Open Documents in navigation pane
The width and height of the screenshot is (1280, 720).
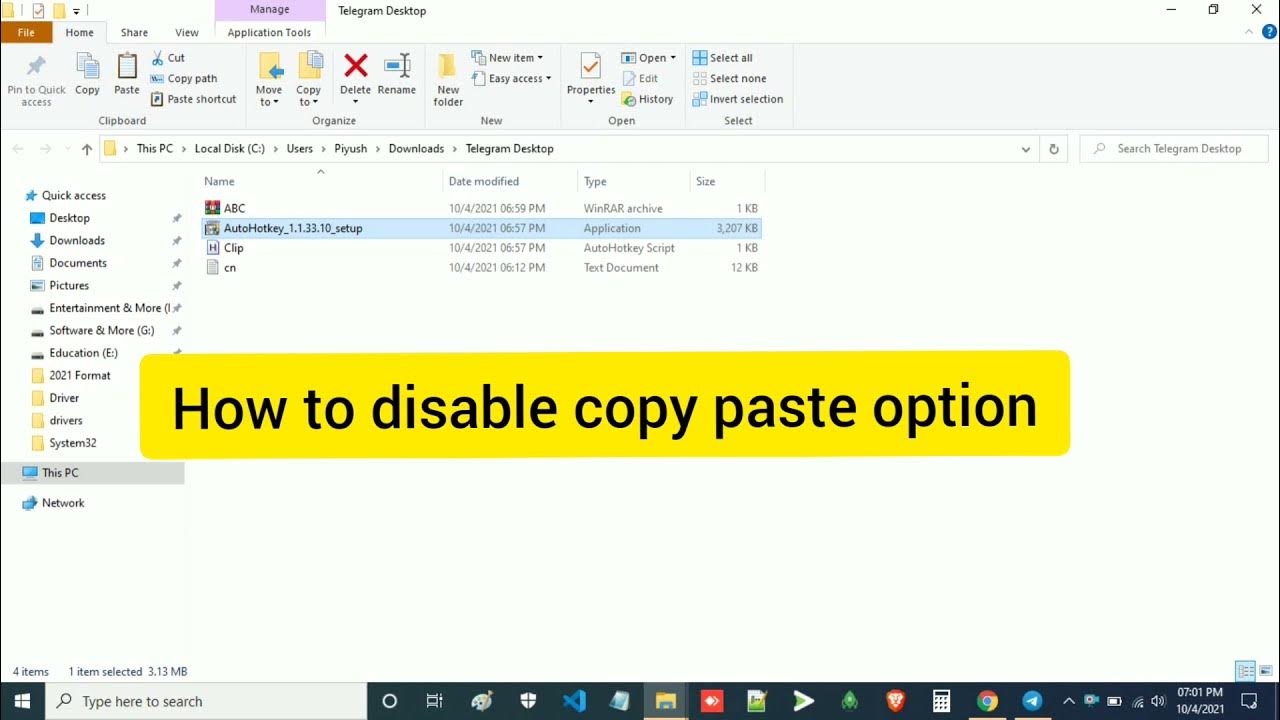78,263
